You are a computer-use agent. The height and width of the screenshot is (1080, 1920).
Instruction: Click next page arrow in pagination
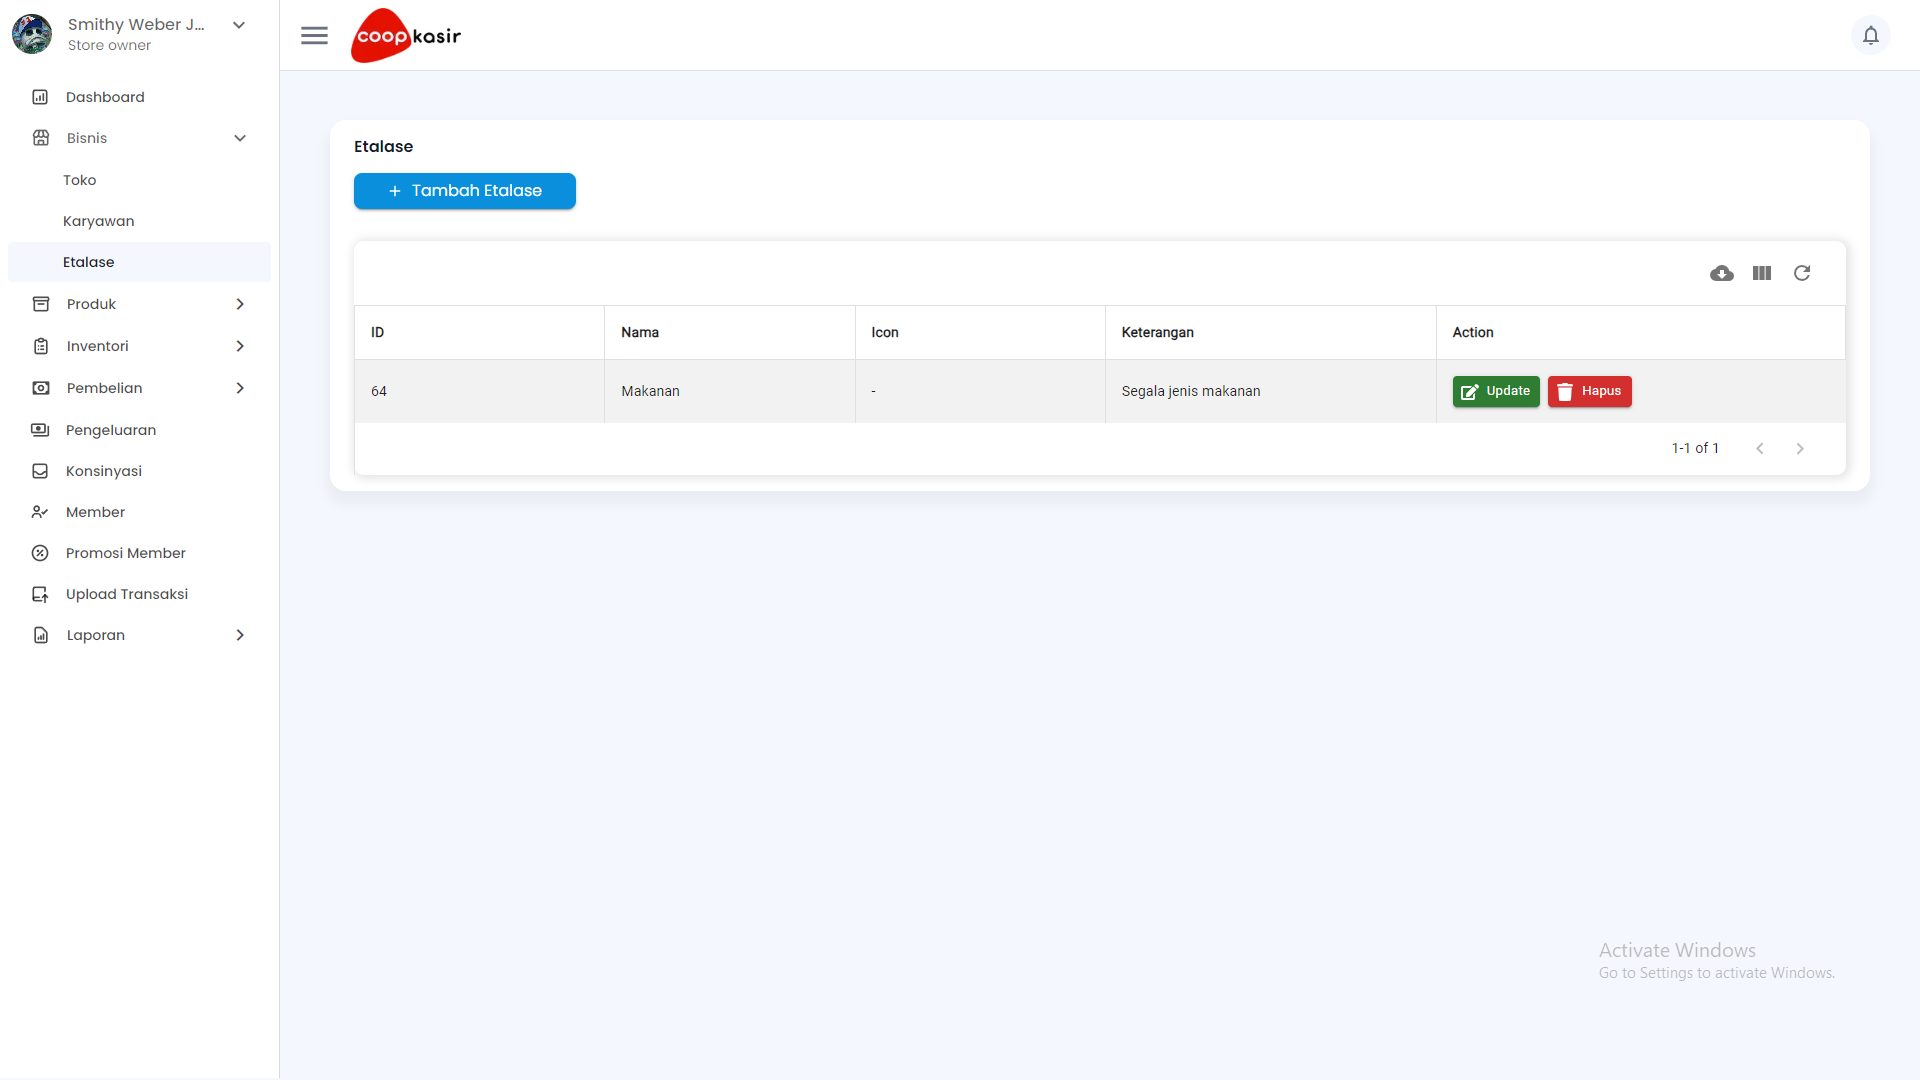tap(1801, 447)
